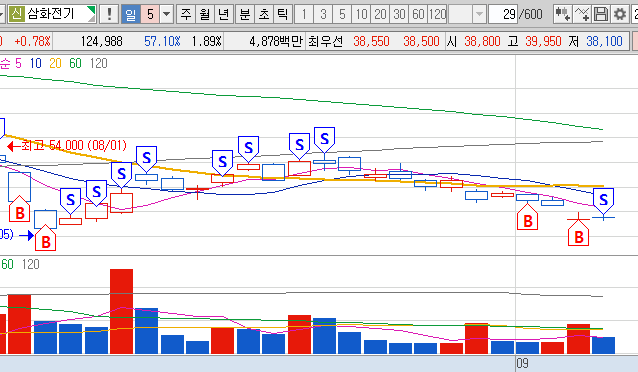Viewport: 638px width, 372px height.
Task: Click the 60 interval button
Action: click(418, 15)
